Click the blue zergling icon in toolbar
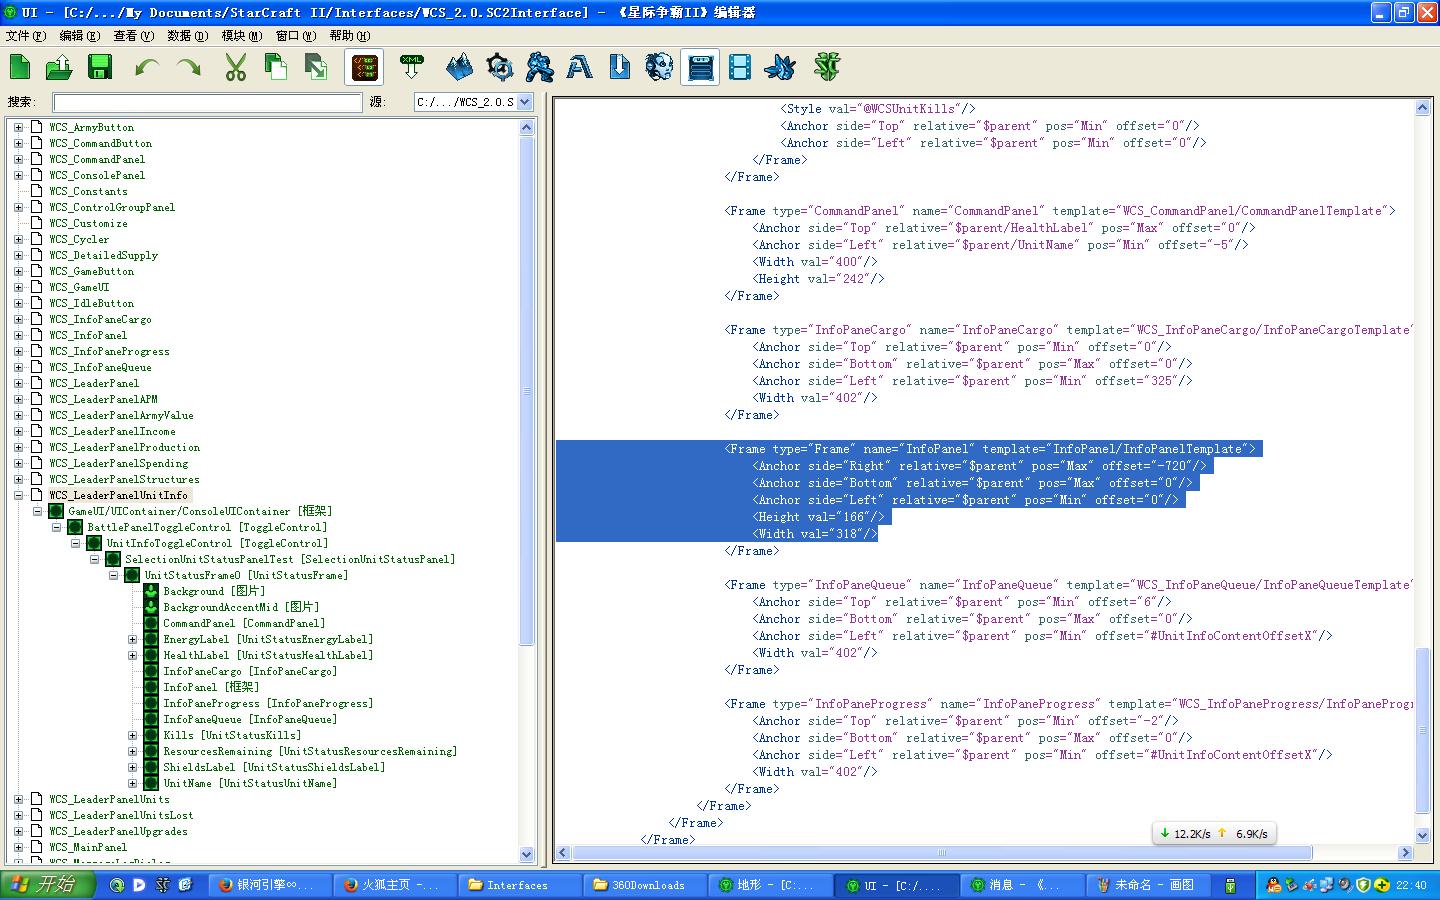Viewport: 1440px width, 900px height. pos(780,67)
